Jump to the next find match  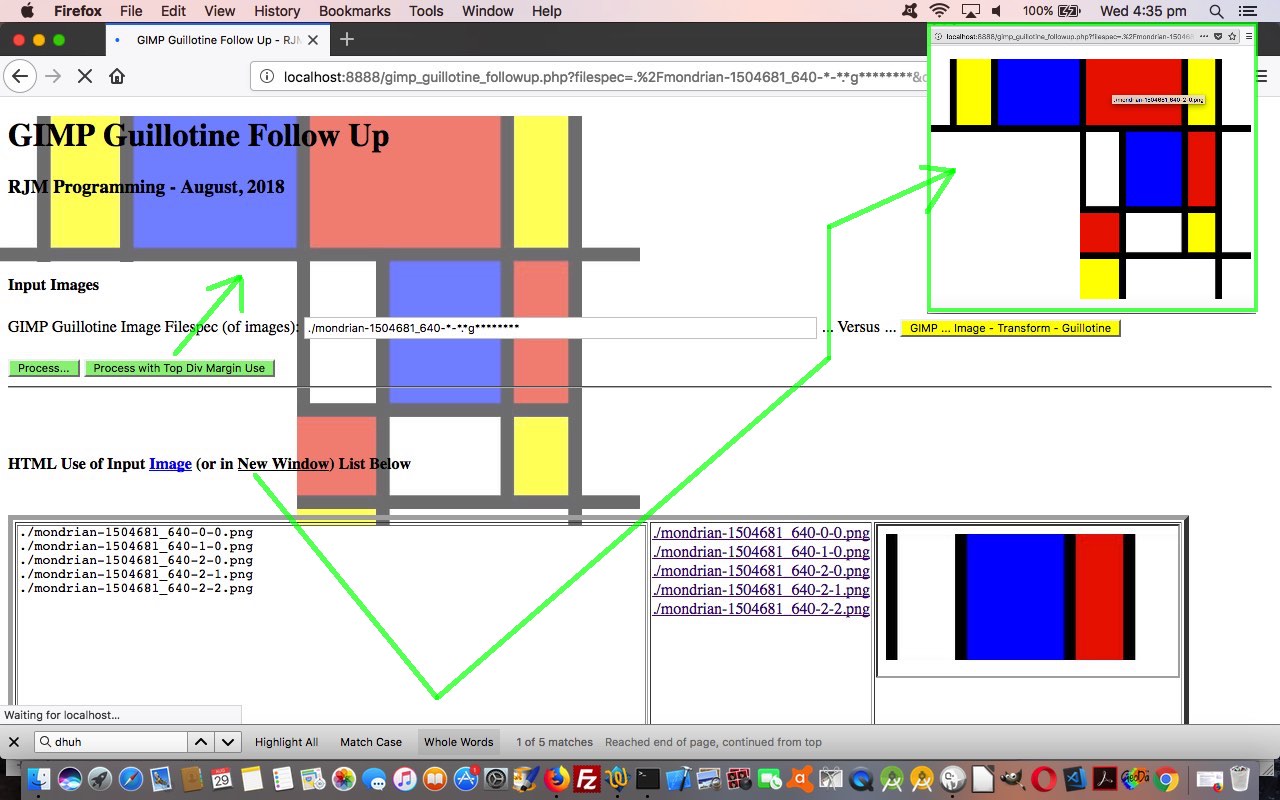[229, 742]
